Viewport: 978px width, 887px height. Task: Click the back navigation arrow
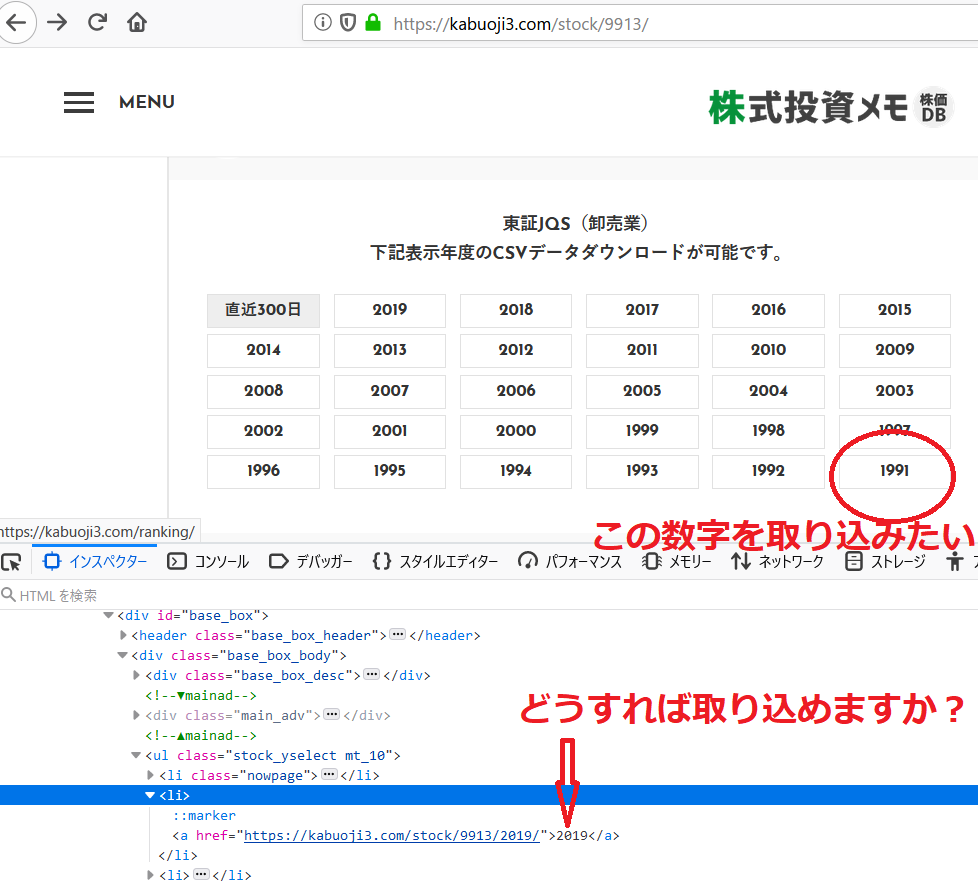[18, 22]
